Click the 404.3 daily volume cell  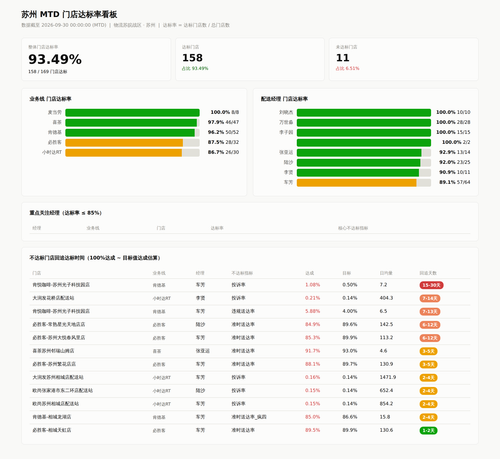[386, 298]
